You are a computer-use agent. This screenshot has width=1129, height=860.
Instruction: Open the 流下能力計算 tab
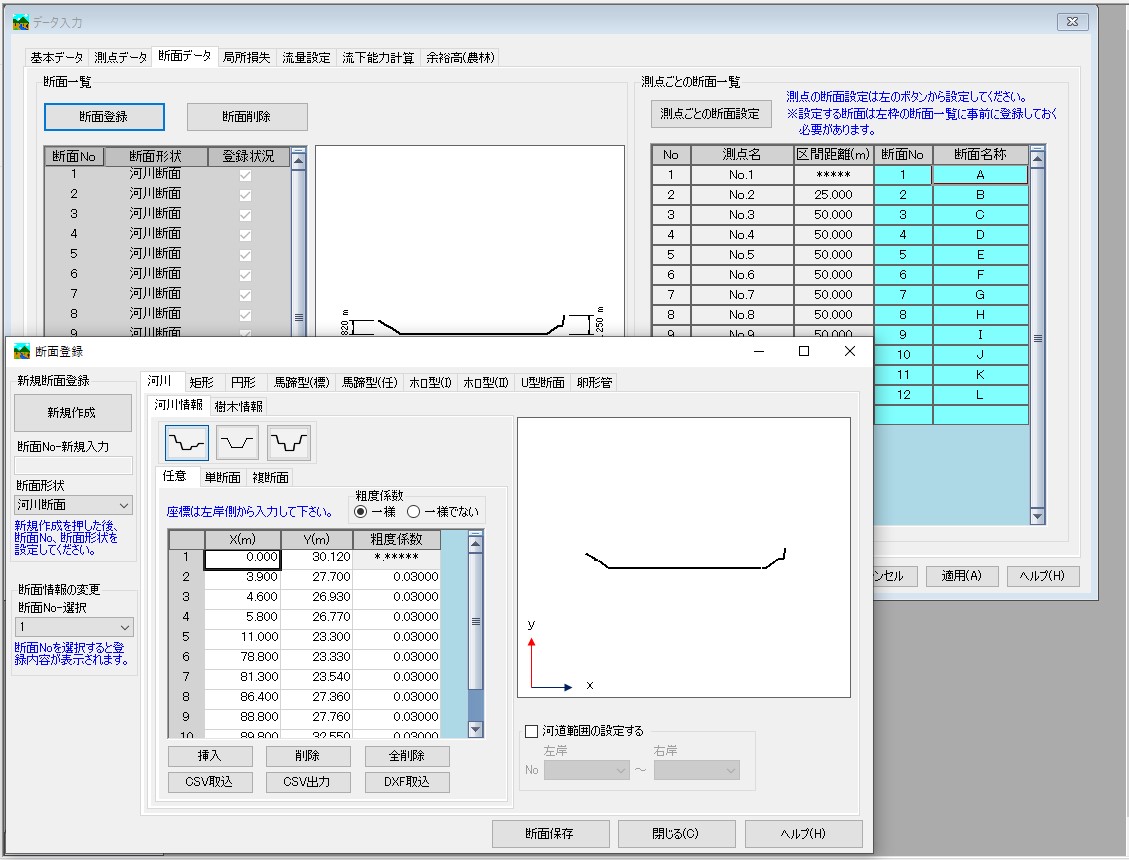tap(378, 58)
